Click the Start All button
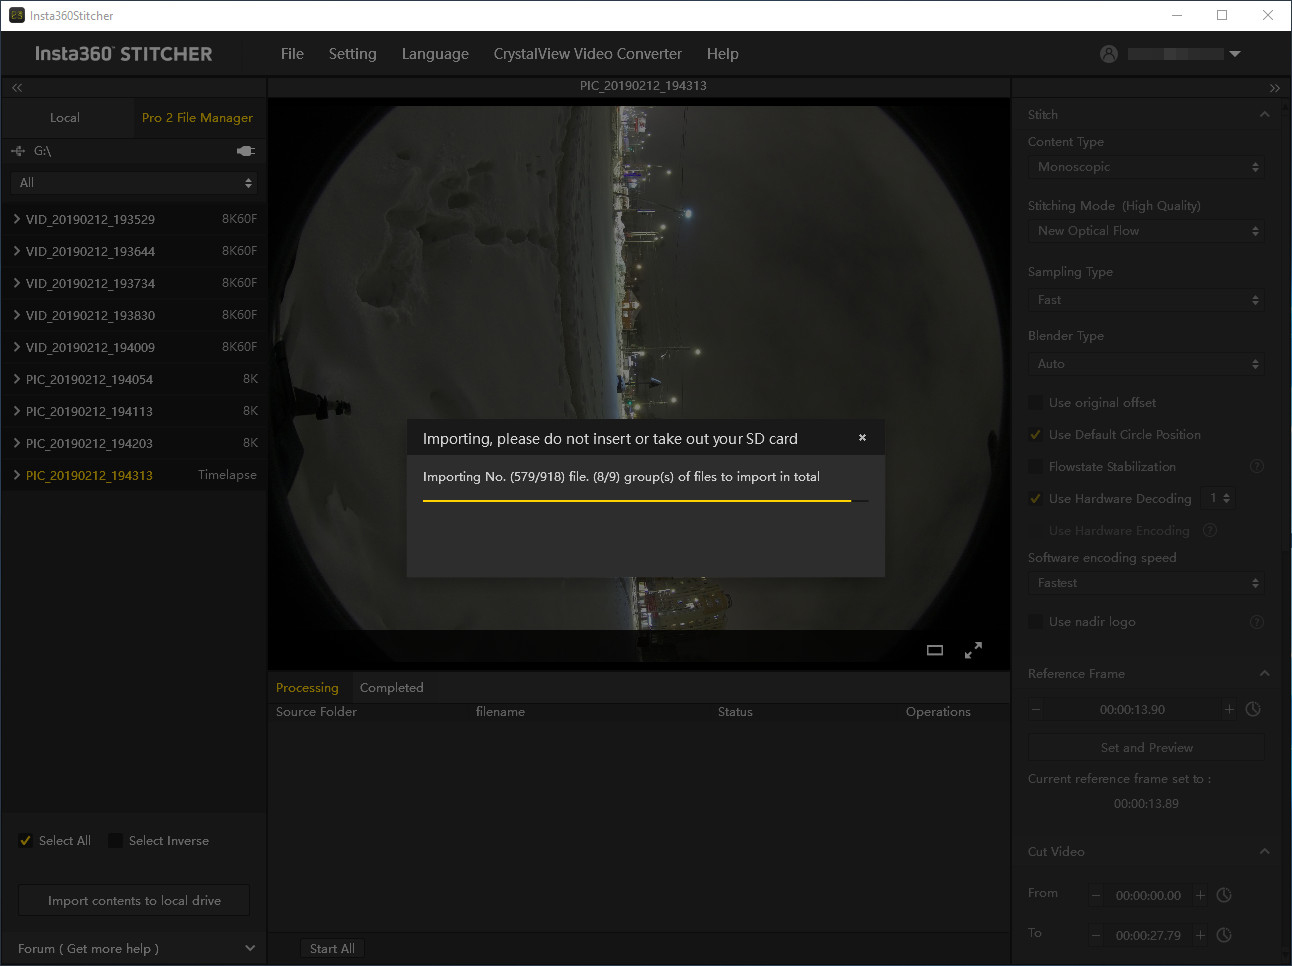 coord(332,949)
